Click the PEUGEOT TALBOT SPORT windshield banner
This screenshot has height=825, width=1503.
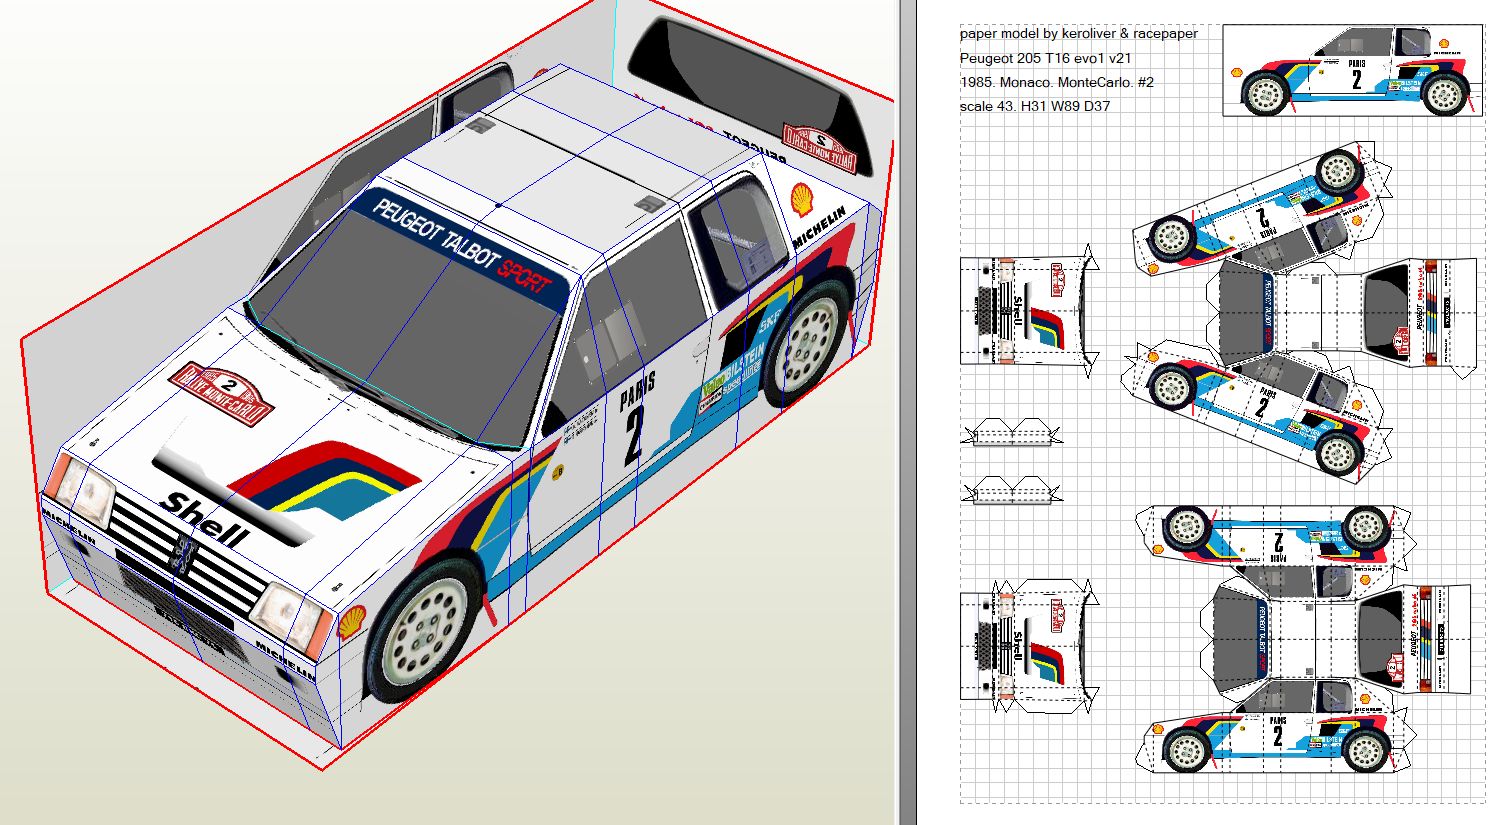[x=462, y=247]
